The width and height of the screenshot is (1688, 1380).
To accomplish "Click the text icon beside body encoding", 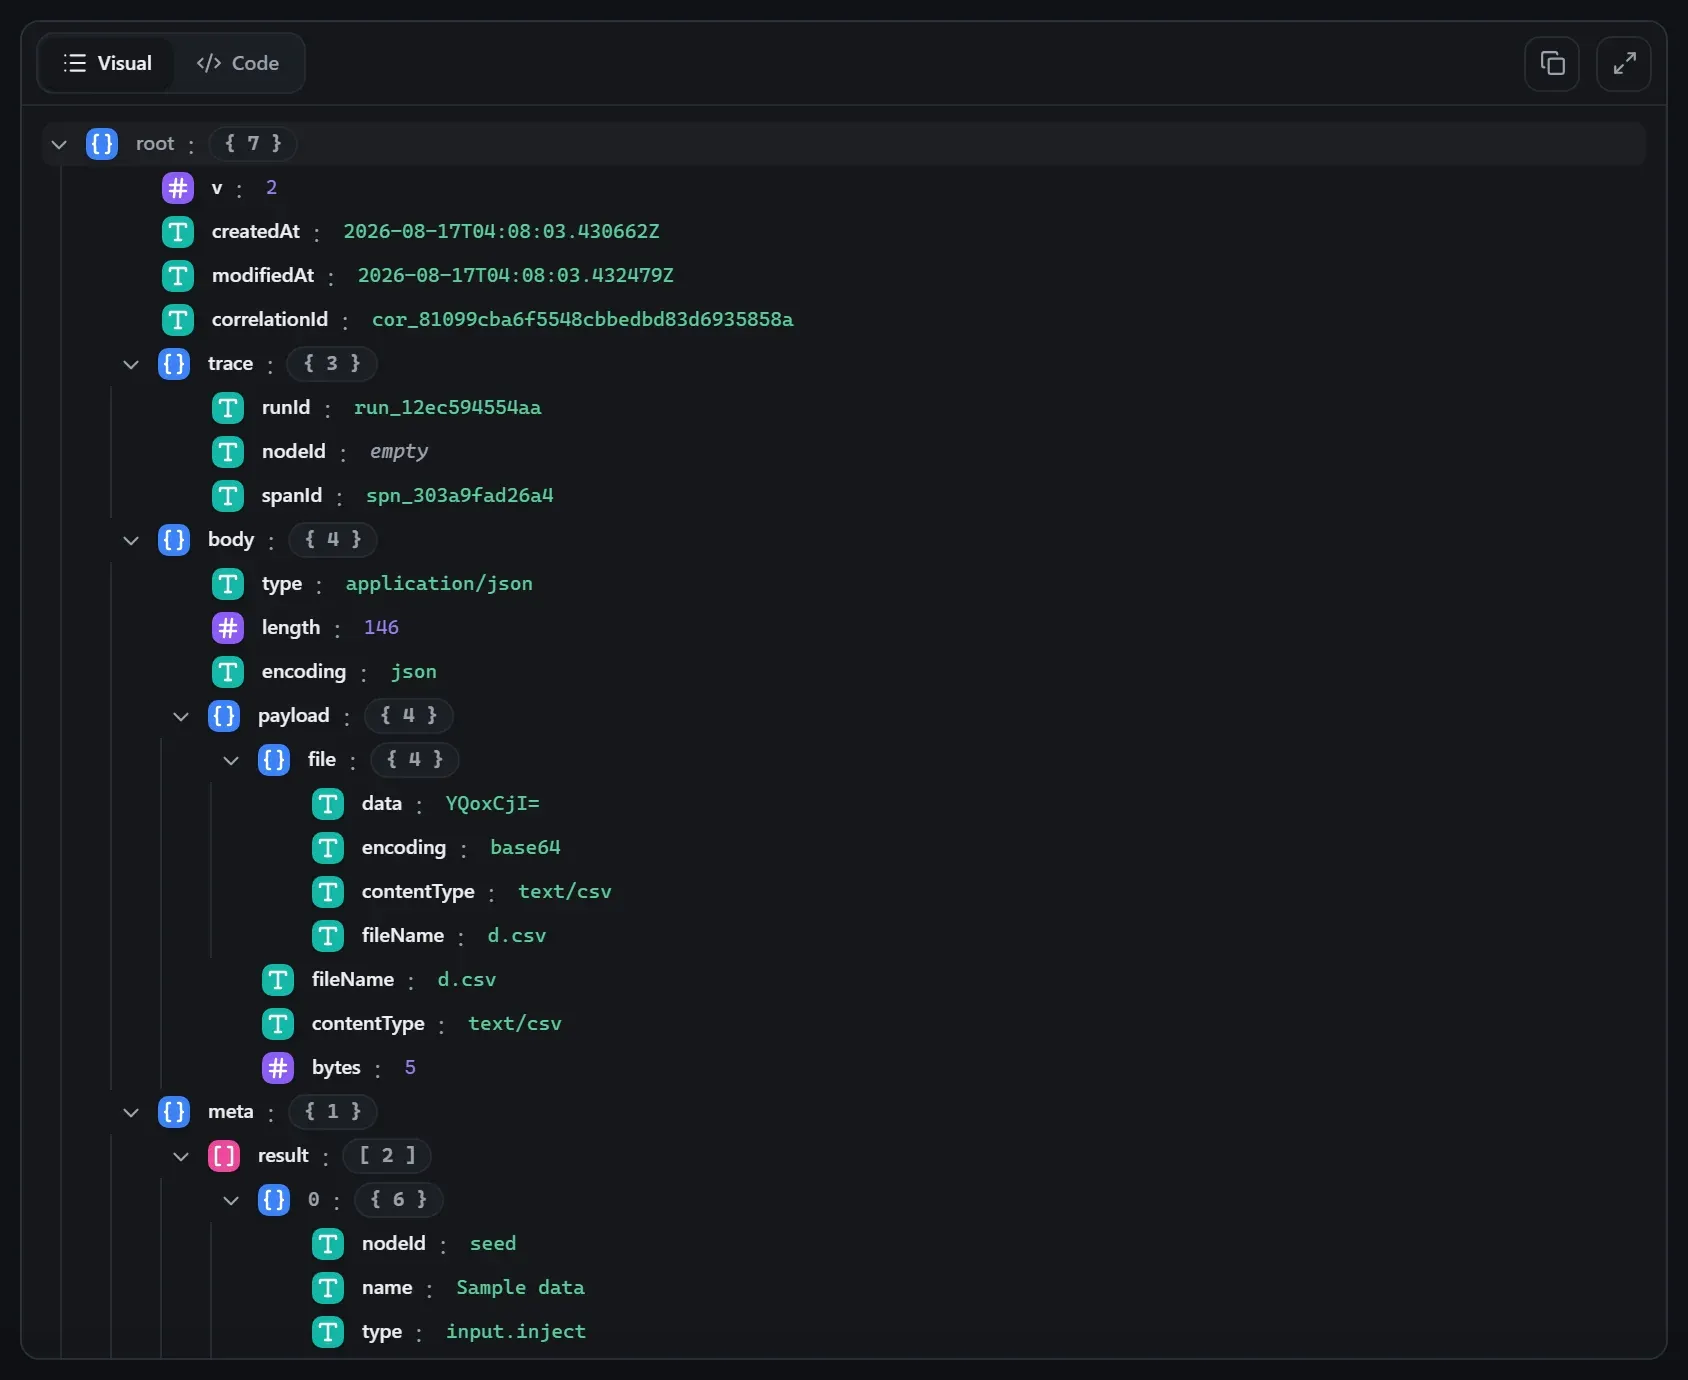I will [x=228, y=672].
